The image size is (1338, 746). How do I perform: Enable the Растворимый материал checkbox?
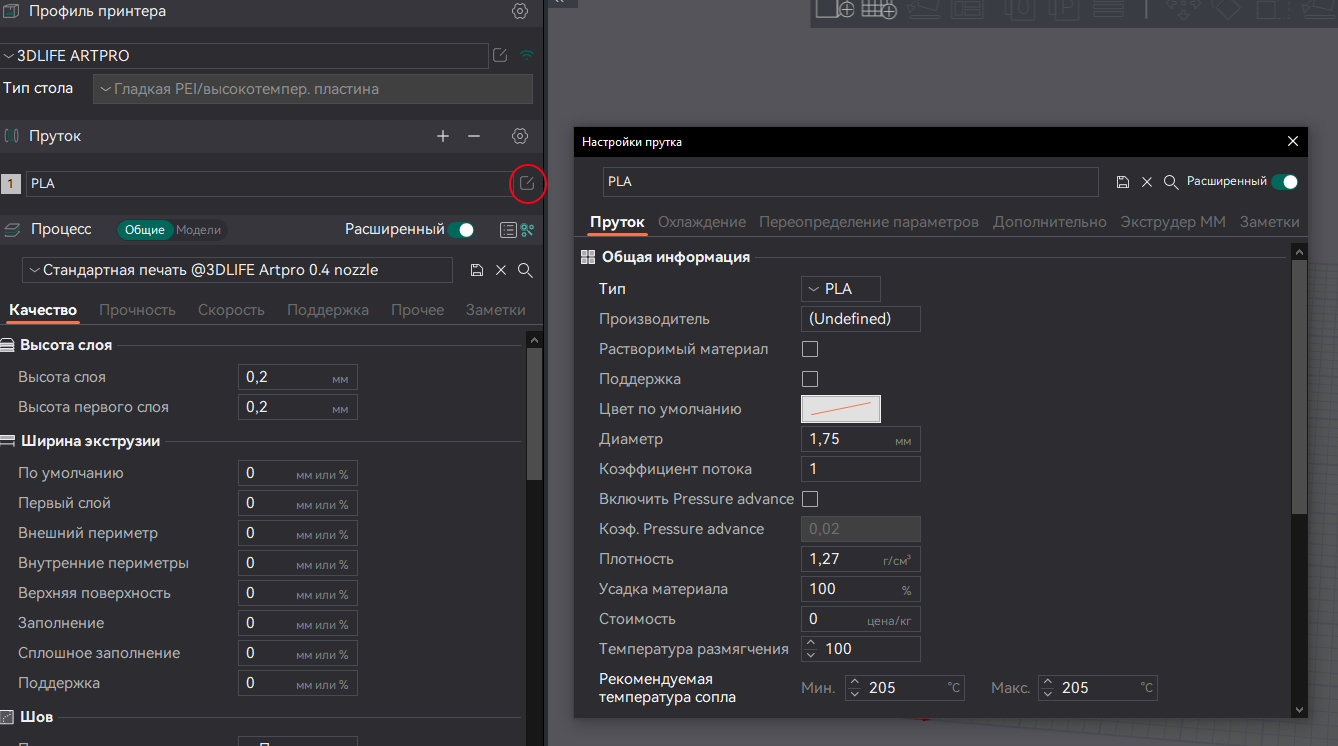pos(810,349)
